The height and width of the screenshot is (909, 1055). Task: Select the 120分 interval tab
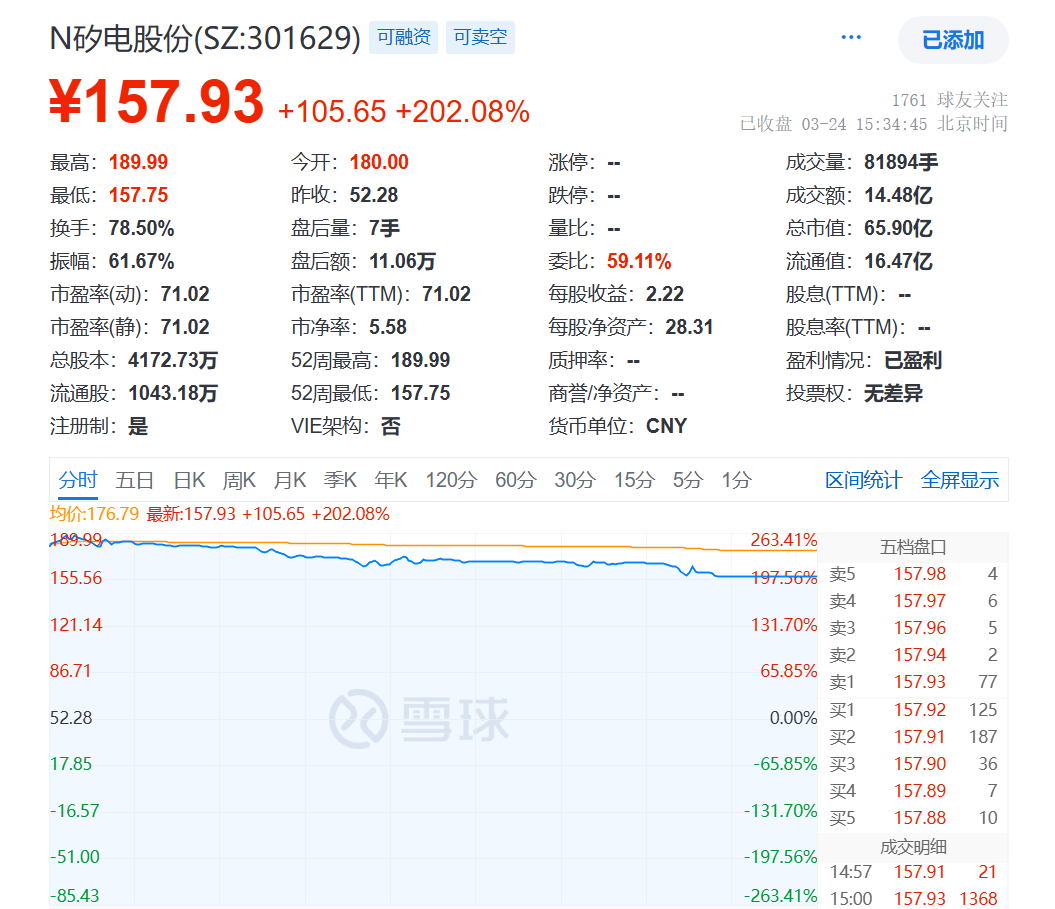pyautogui.click(x=451, y=480)
